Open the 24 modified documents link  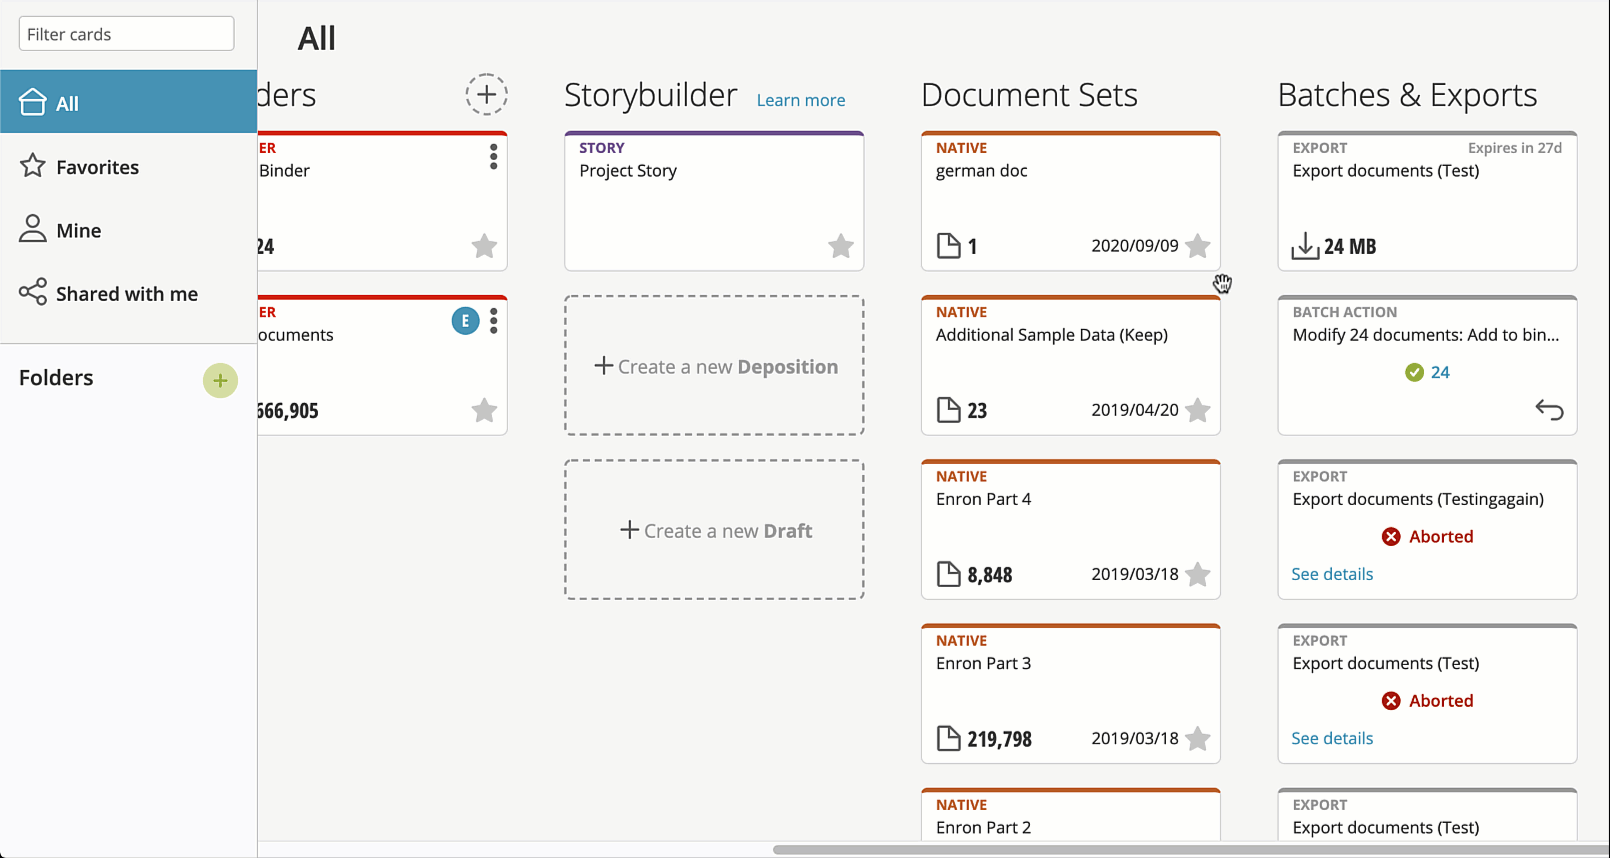point(1440,372)
